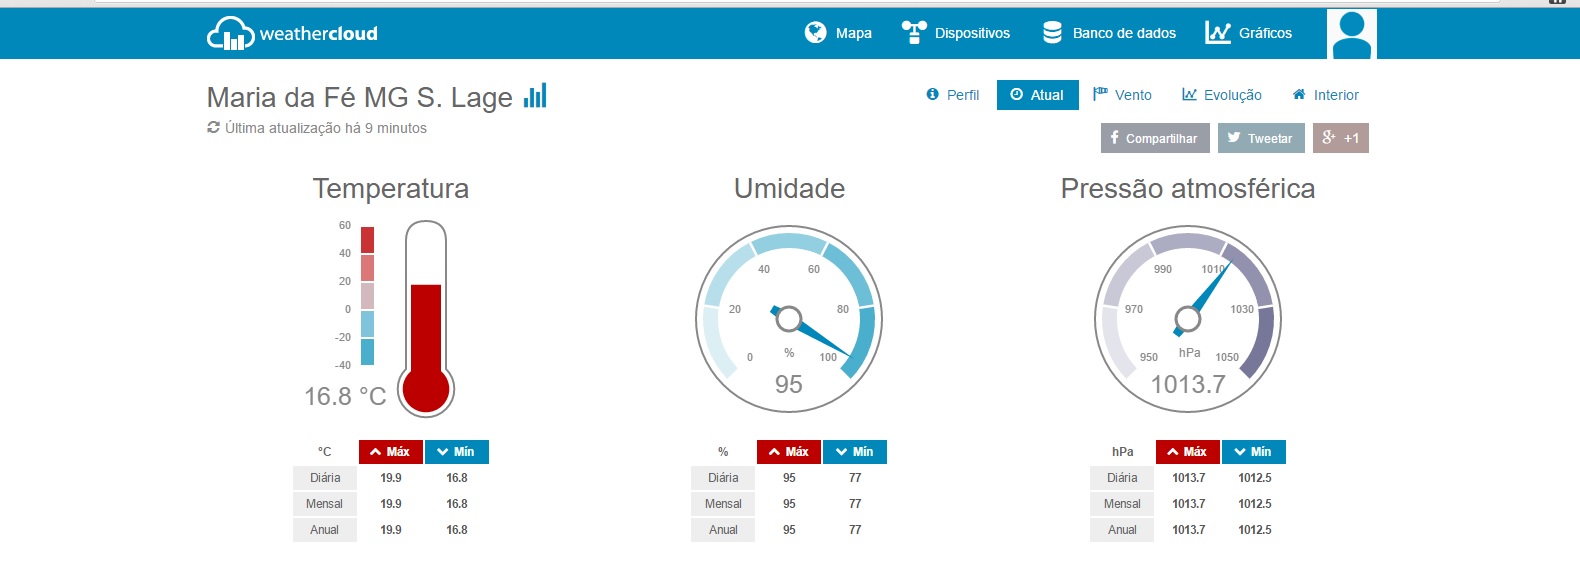
Task: Open the Mapa globe icon
Action: click(815, 33)
